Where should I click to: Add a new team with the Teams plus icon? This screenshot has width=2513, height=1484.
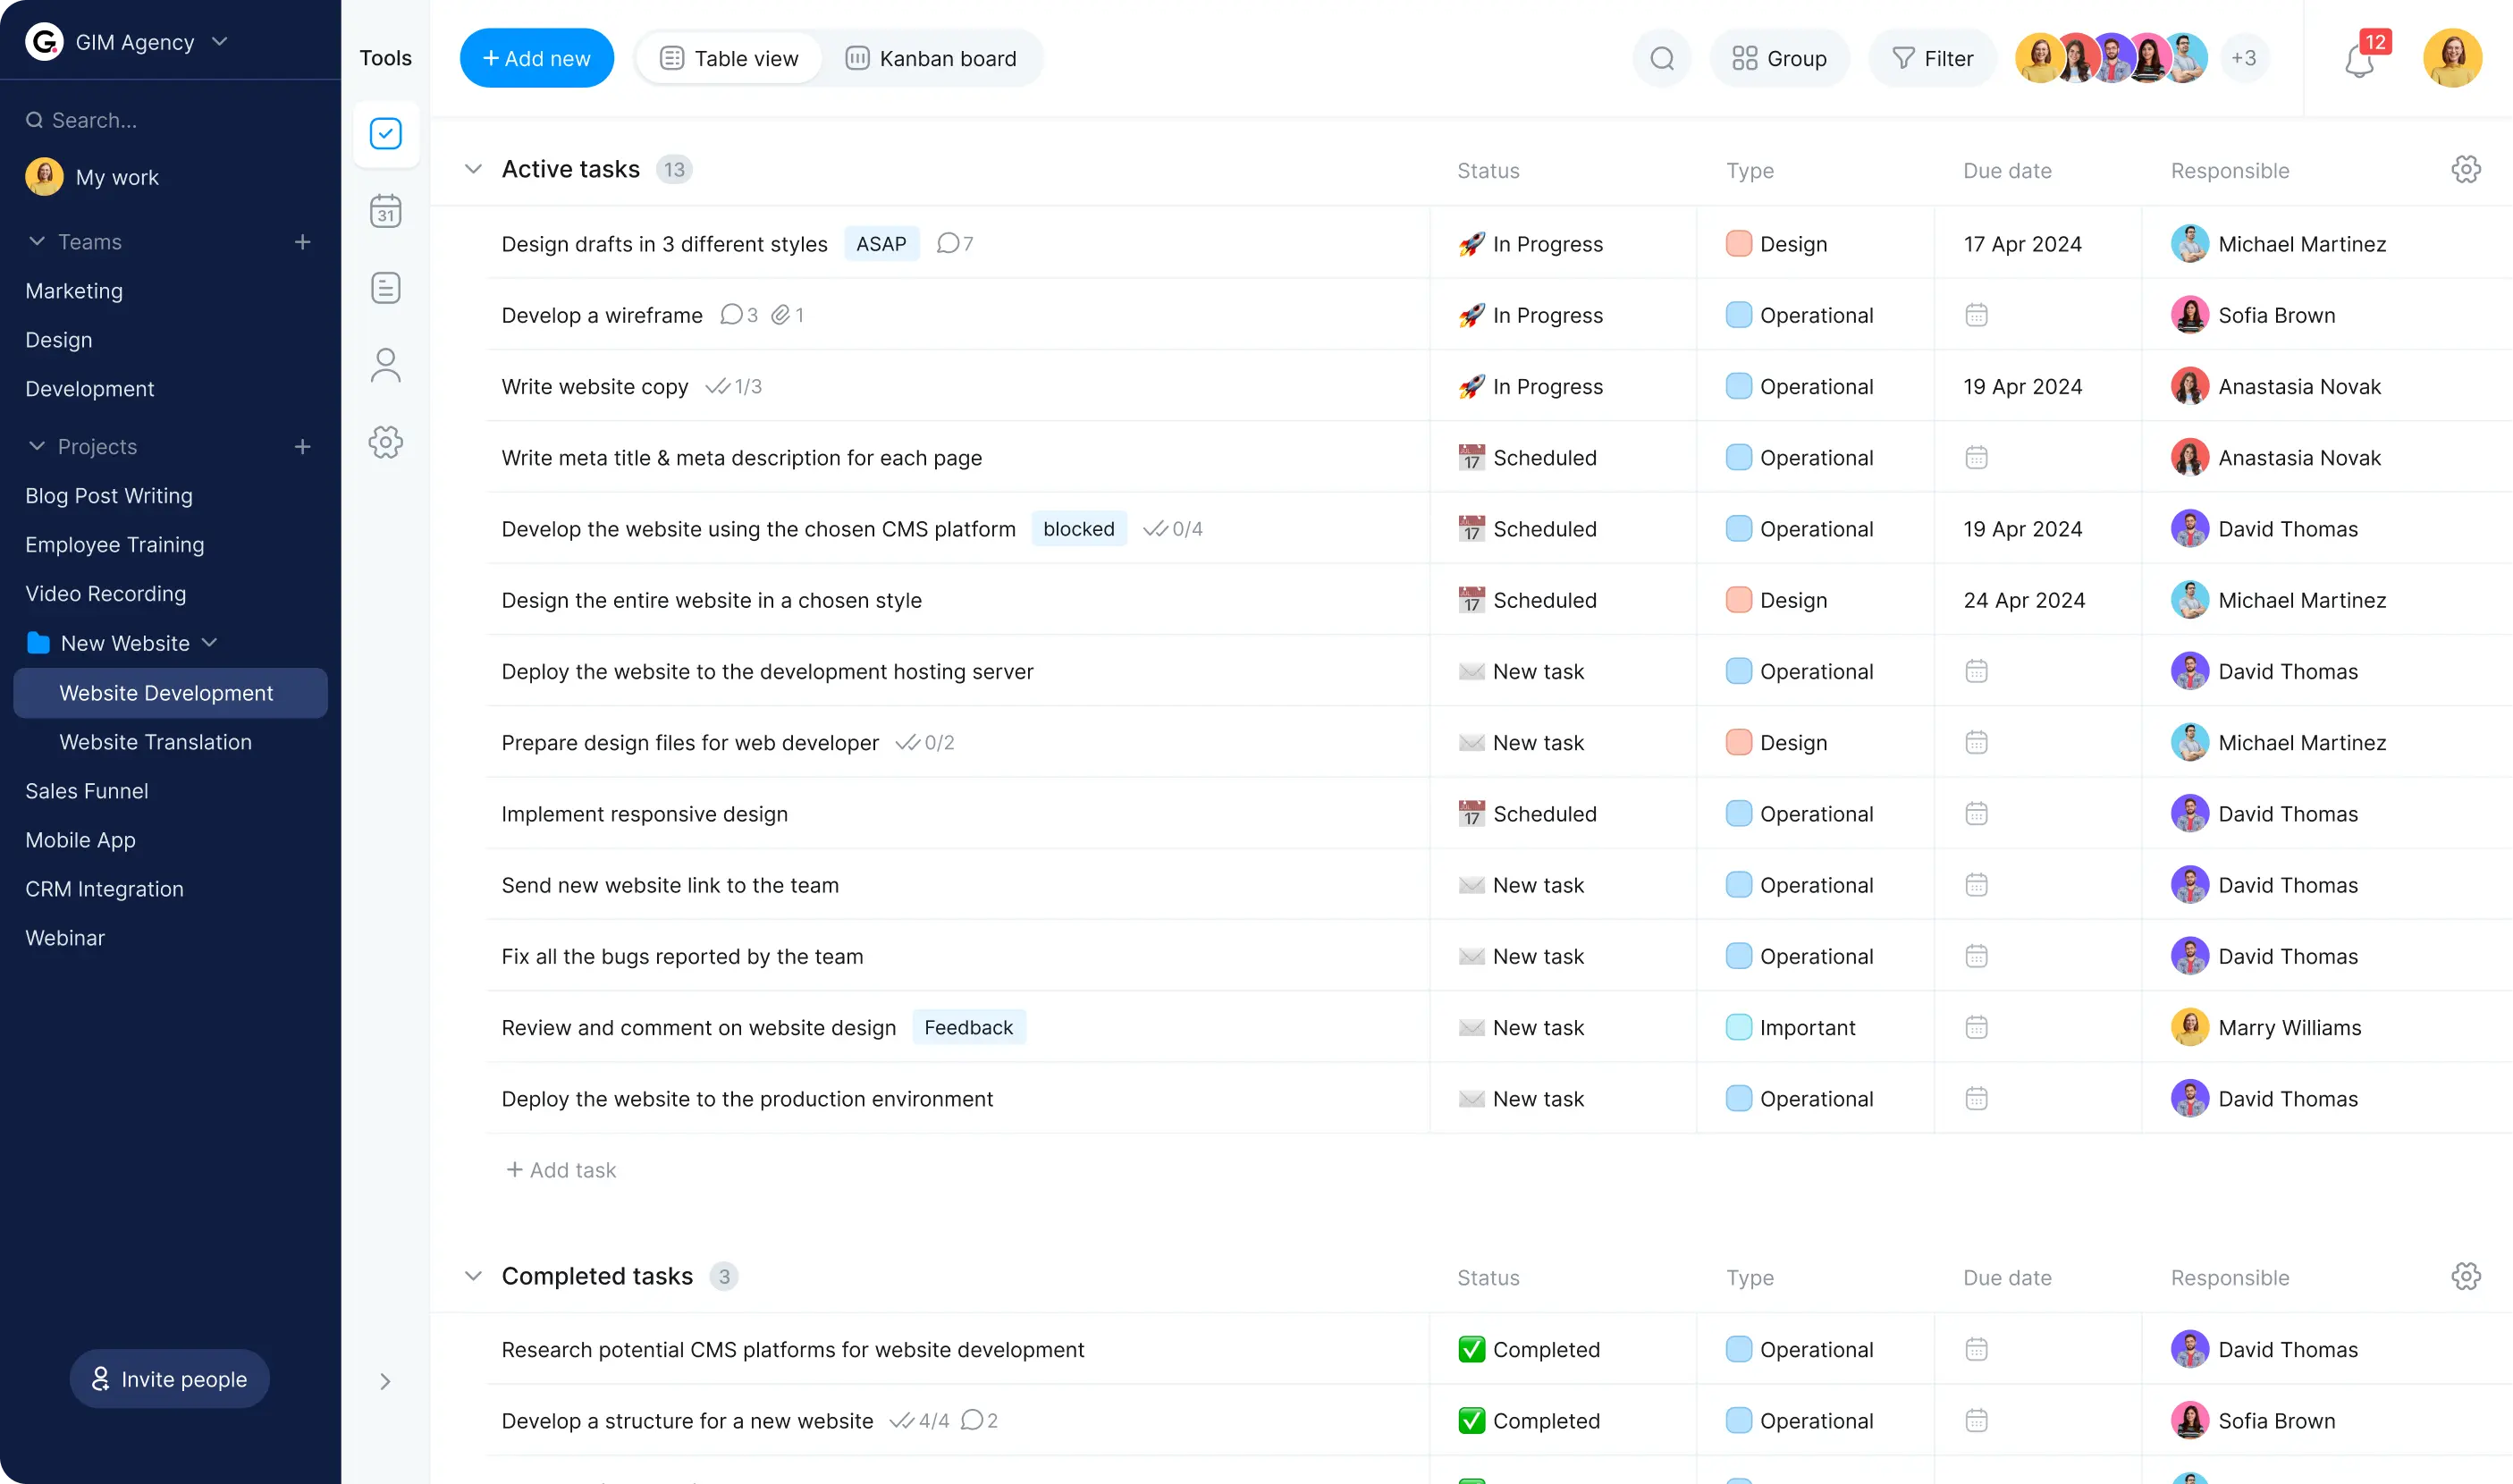coord(302,242)
